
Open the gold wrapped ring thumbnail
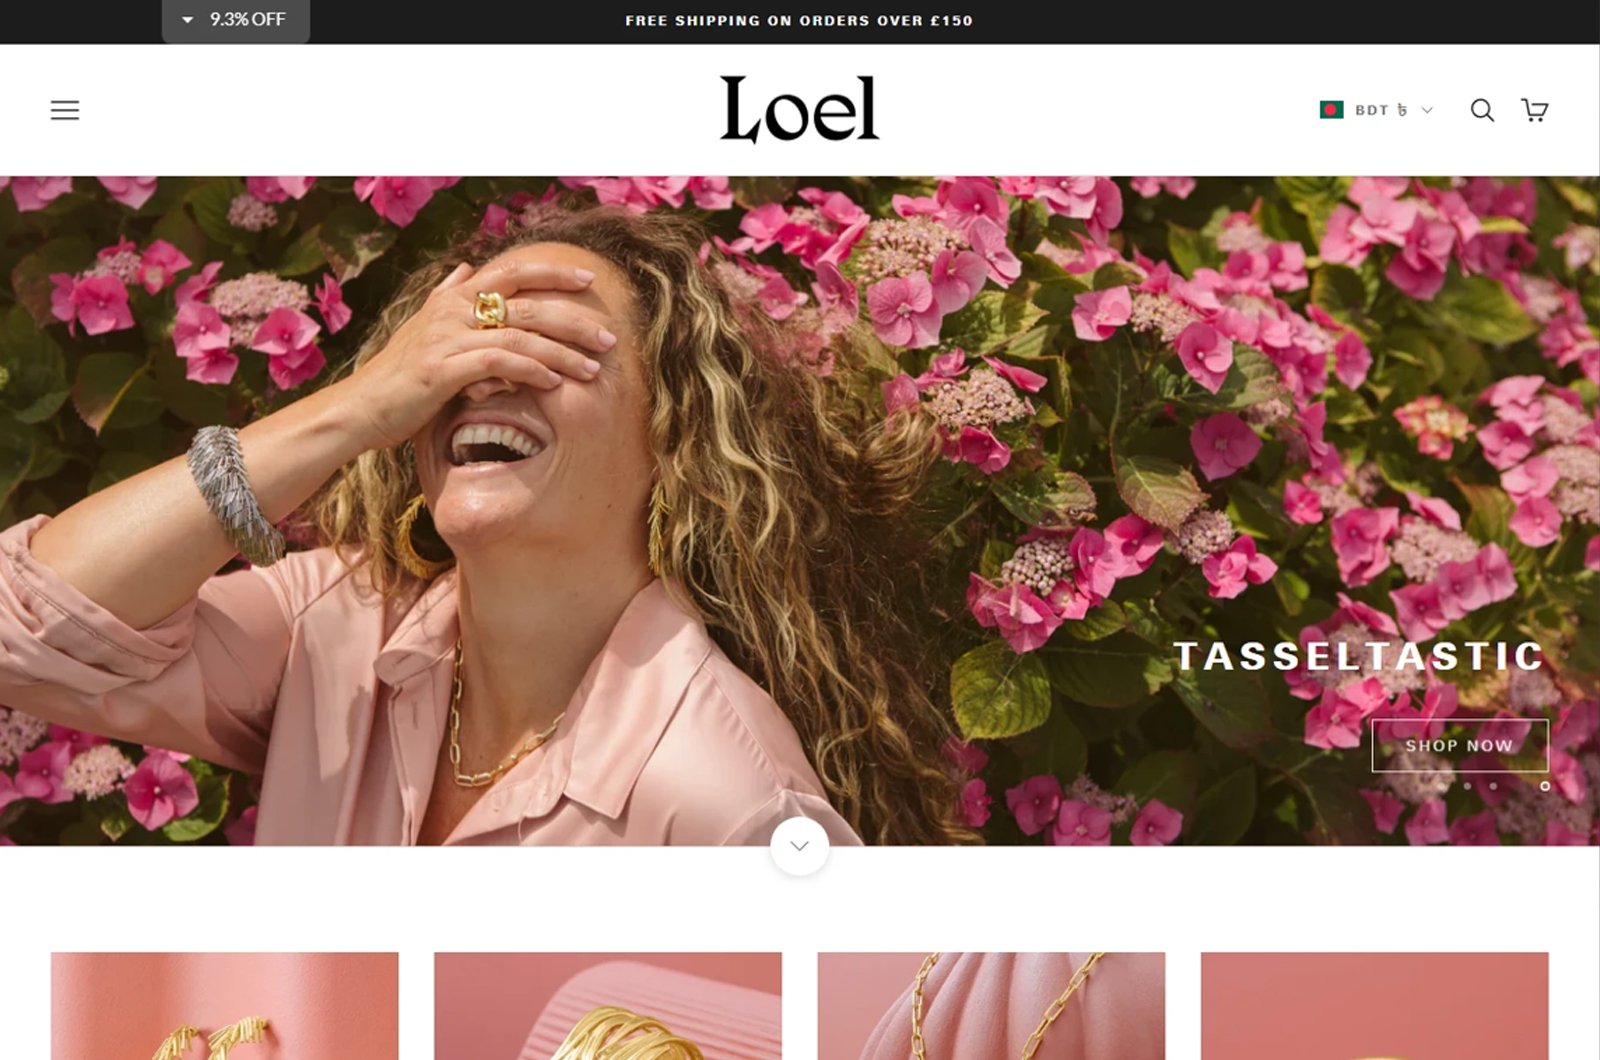tap(608, 1006)
